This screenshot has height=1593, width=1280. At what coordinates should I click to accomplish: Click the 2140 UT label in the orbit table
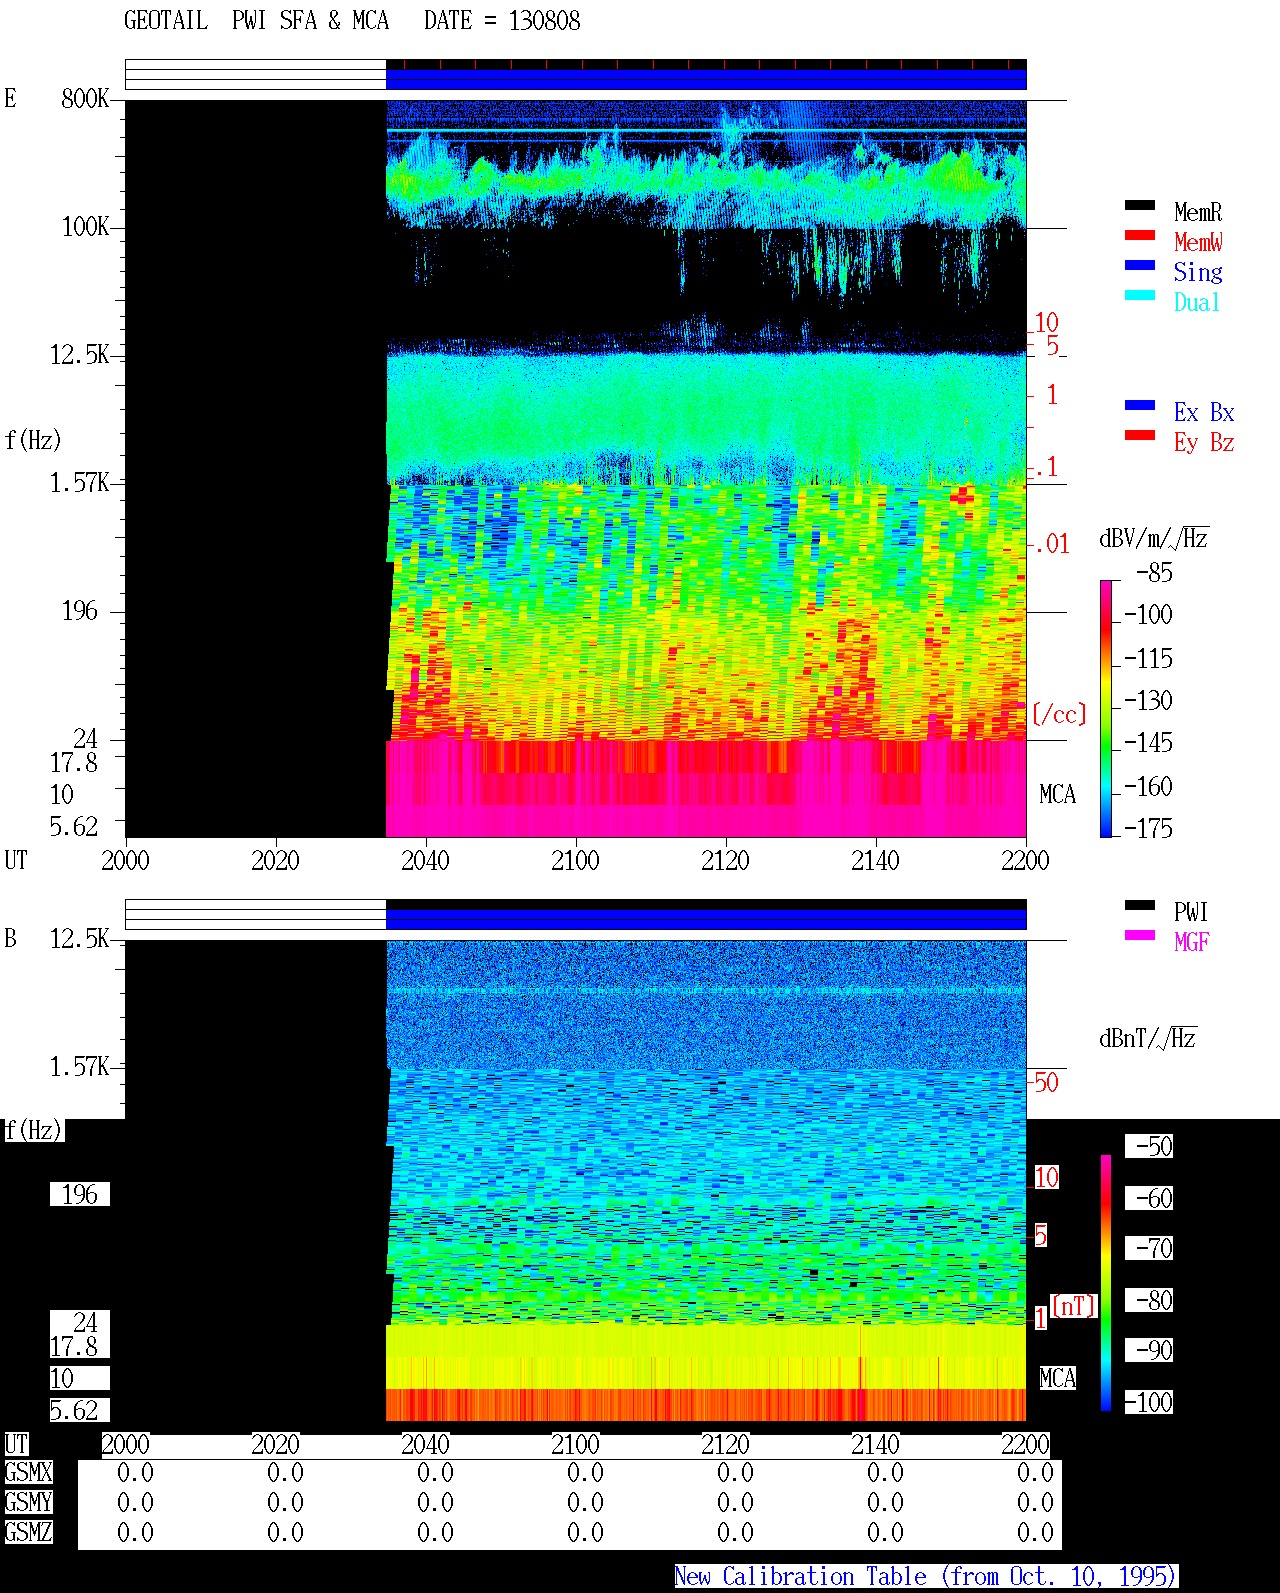tap(875, 1444)
